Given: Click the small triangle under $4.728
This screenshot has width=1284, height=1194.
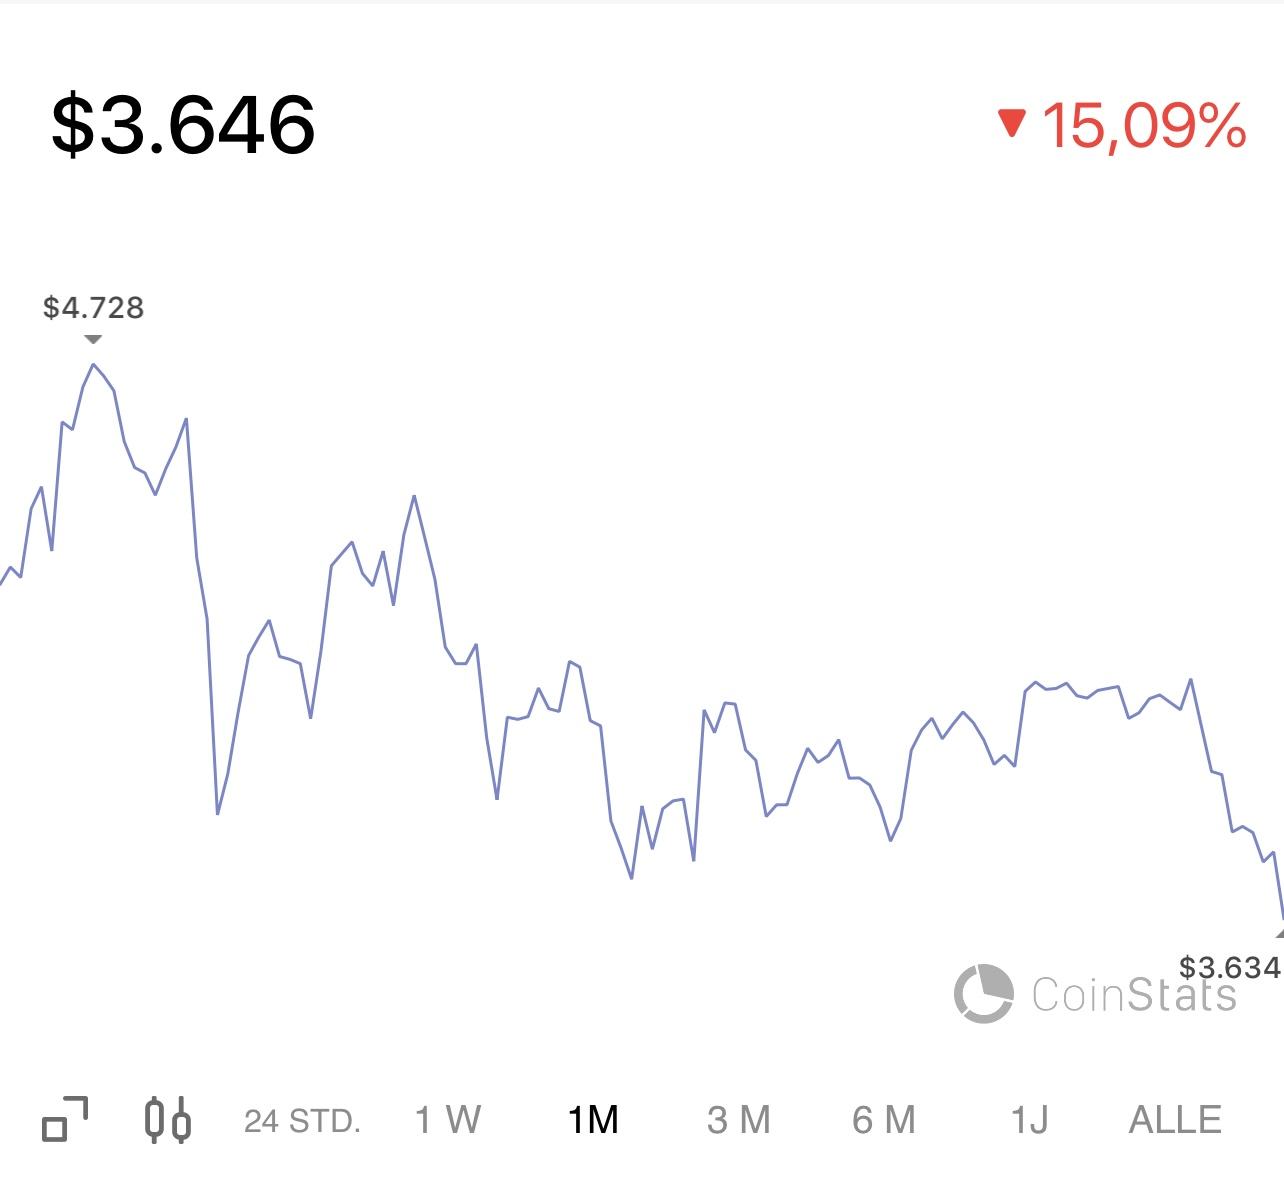Looking at the screenshot, I should 93,340.
